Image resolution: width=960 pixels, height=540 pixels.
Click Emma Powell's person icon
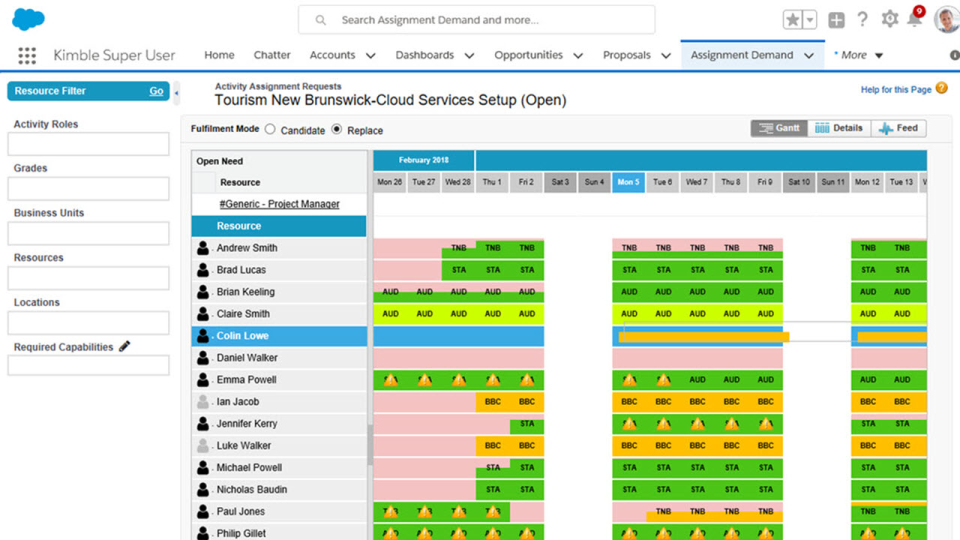pyautogui.click(x=203, y=380)
